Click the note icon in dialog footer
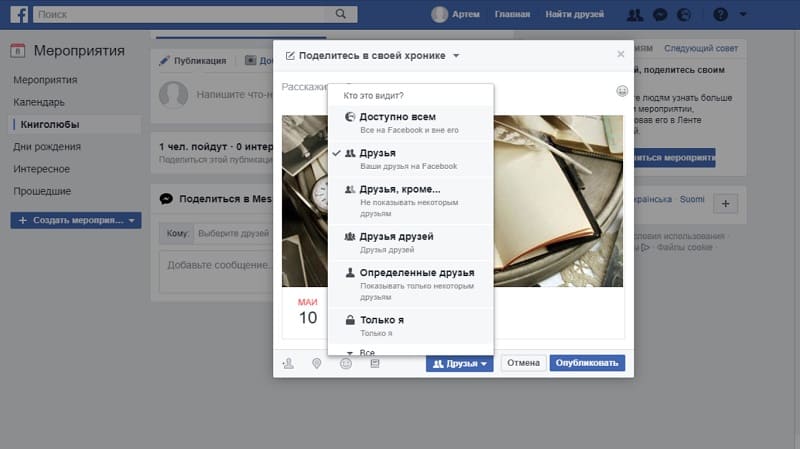Screen dimensions: 800x449 point(375,363)
